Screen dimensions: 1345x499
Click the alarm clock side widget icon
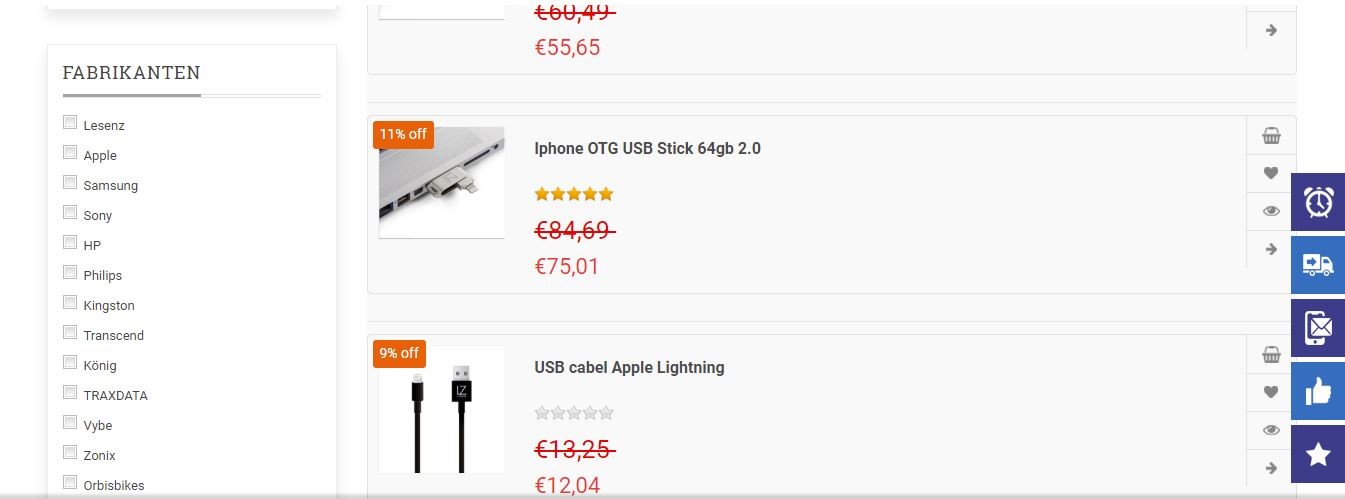pyautogui.click(x=1318, y=202)
